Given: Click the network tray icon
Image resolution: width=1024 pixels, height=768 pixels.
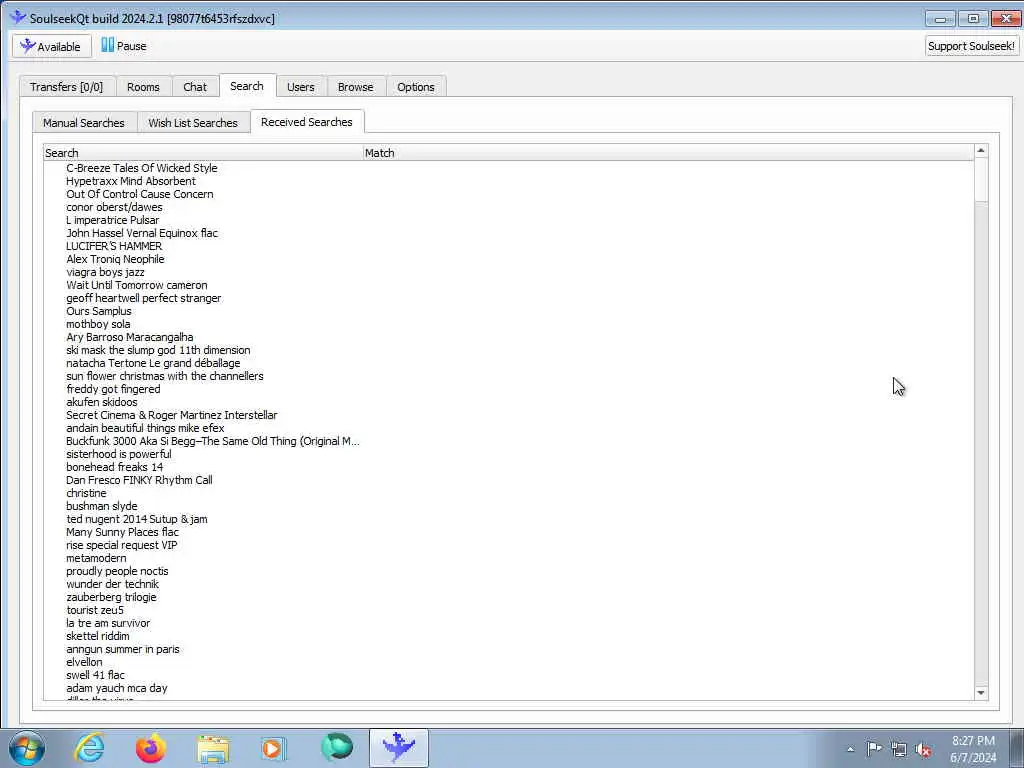Looking at the screenshot, I should click(899, 749).
